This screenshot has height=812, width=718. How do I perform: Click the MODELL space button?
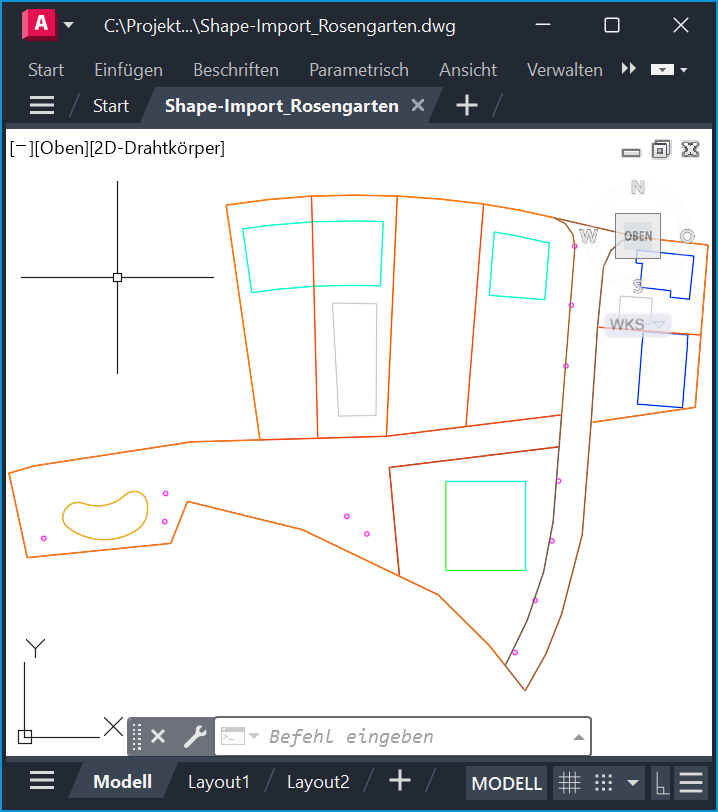(x=506, y=783)
